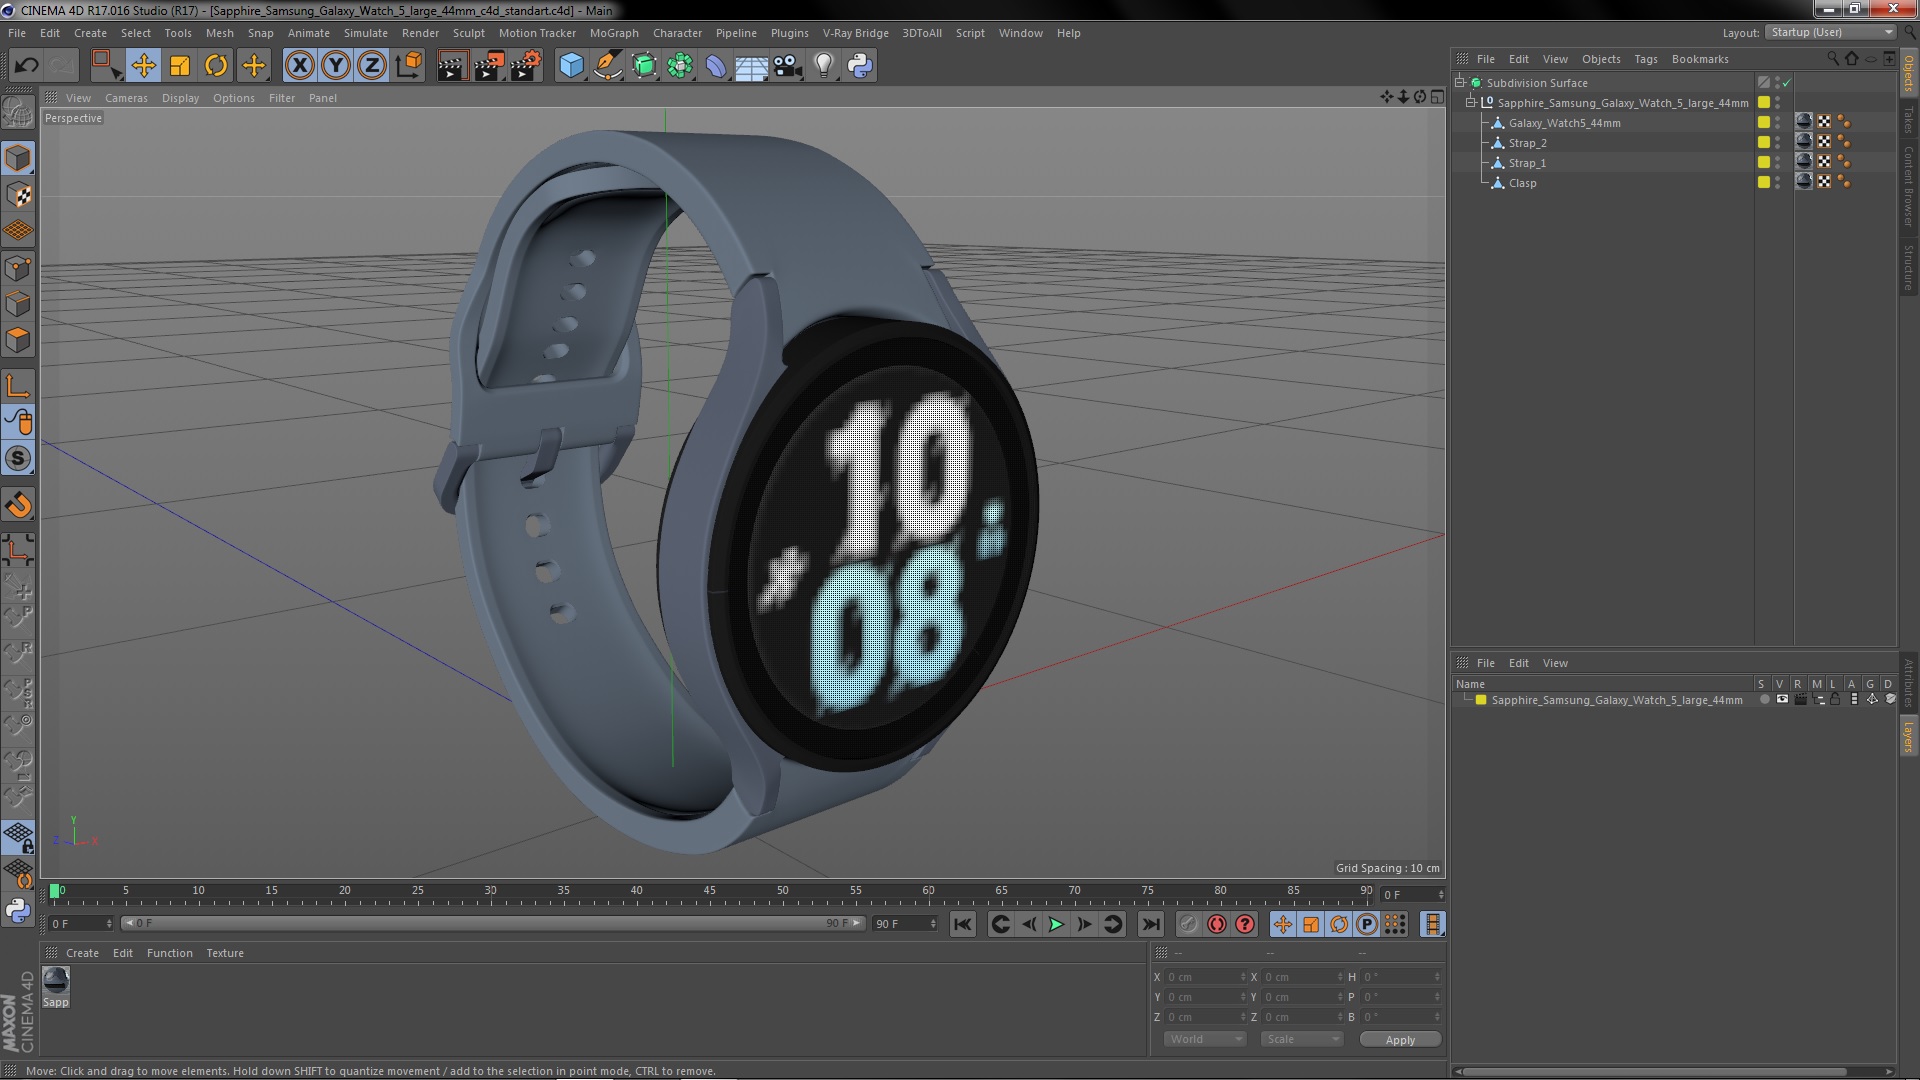Screen dimensions: 1920x1080
Task: Toggle layer visibility eye in Layers panel
Action: [1782, 700]
